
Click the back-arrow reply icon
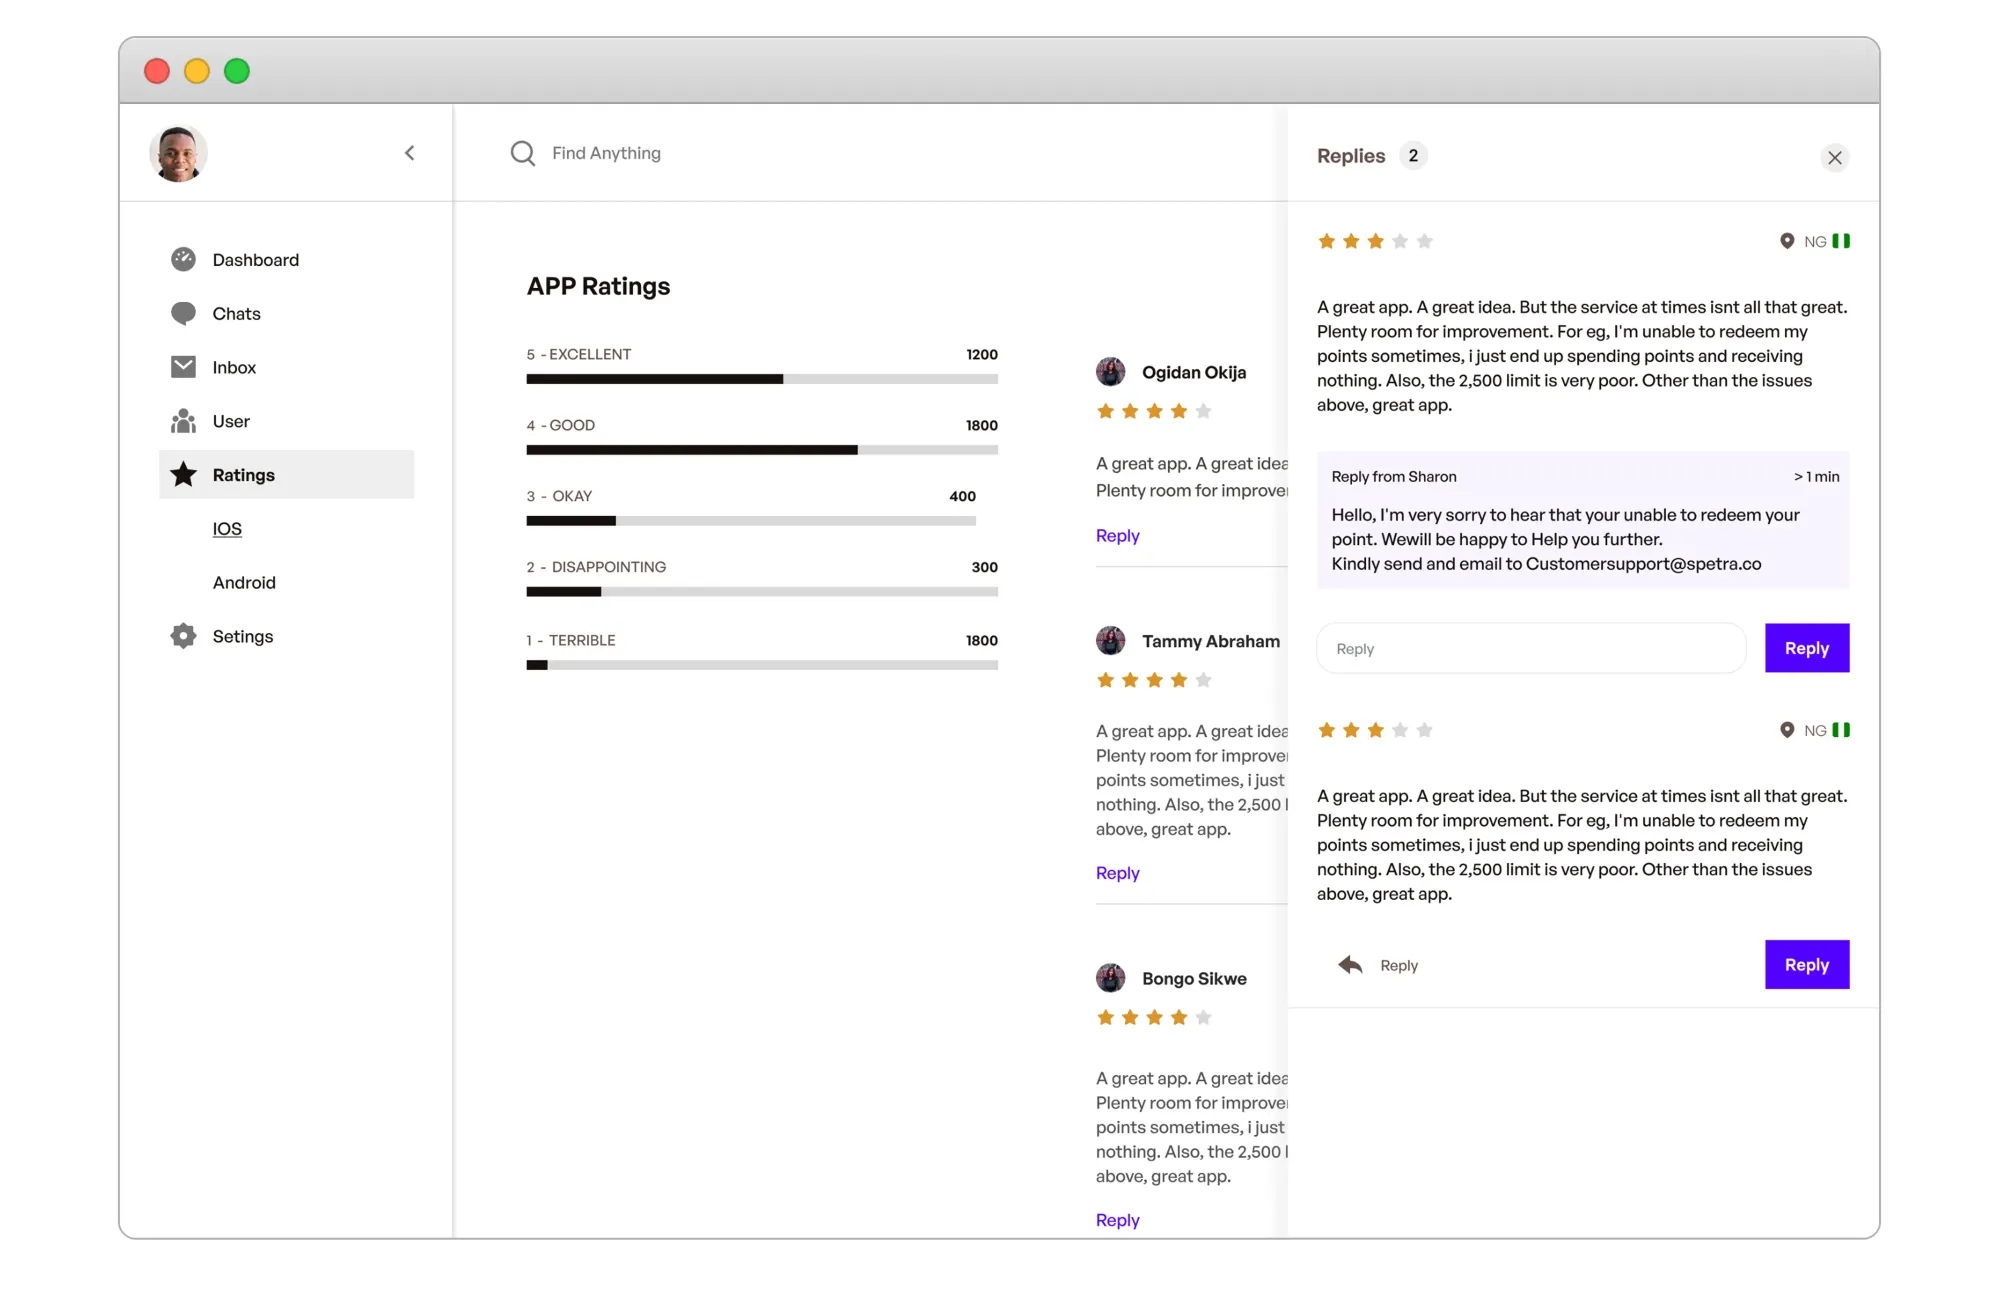(x=1350, y=965)
